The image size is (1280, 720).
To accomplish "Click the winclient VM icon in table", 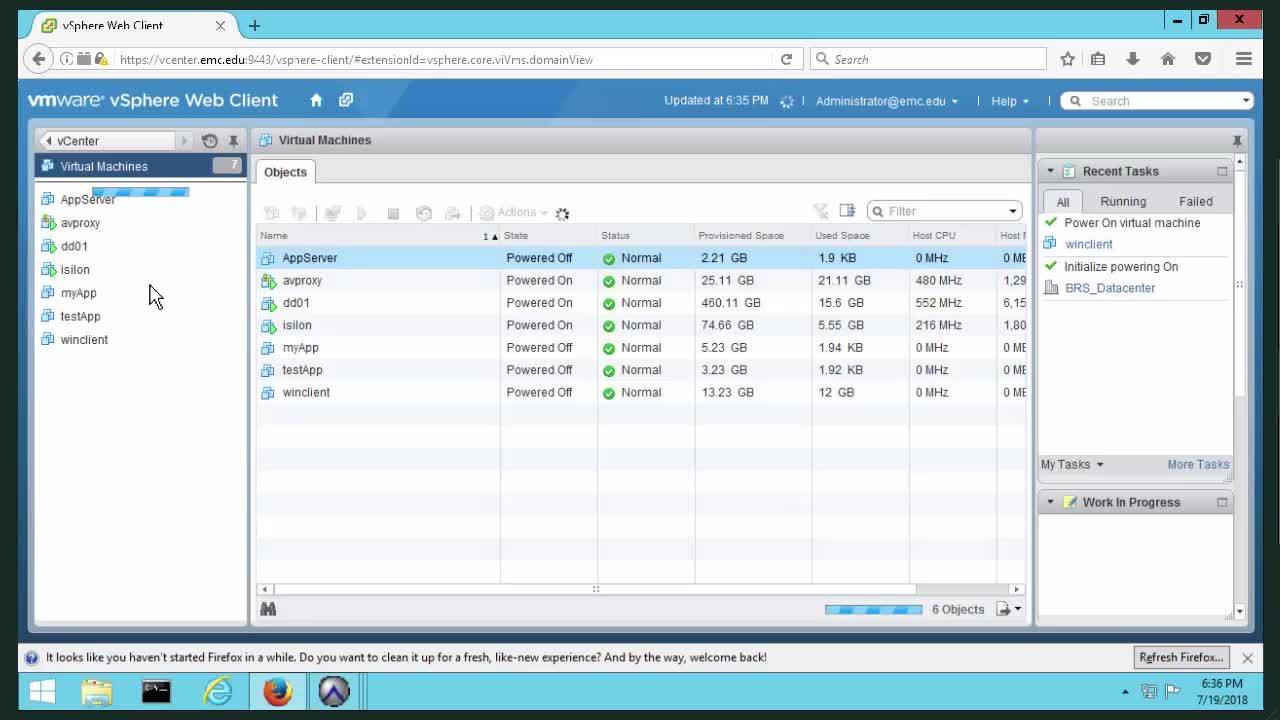I will pyautogui.click(x=267, y=393).
